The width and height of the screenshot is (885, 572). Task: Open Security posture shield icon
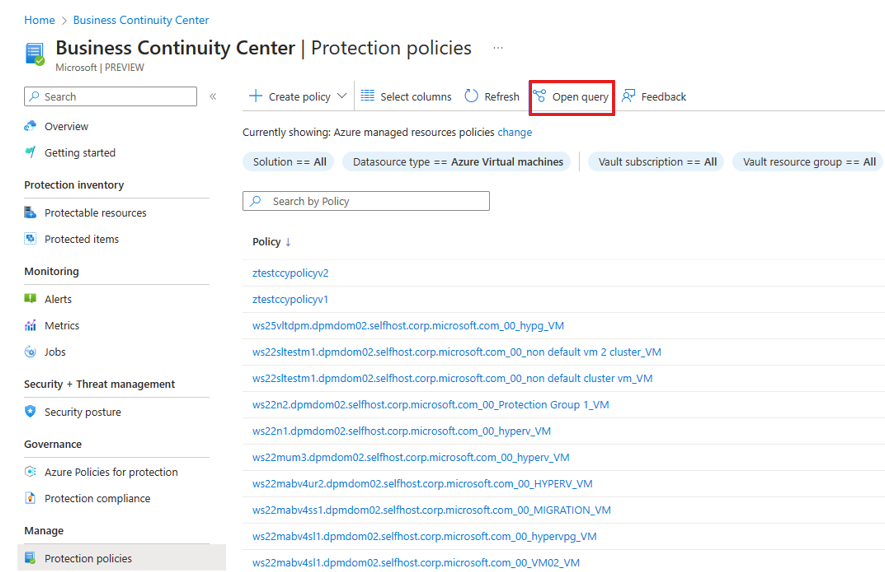[30, 412]
